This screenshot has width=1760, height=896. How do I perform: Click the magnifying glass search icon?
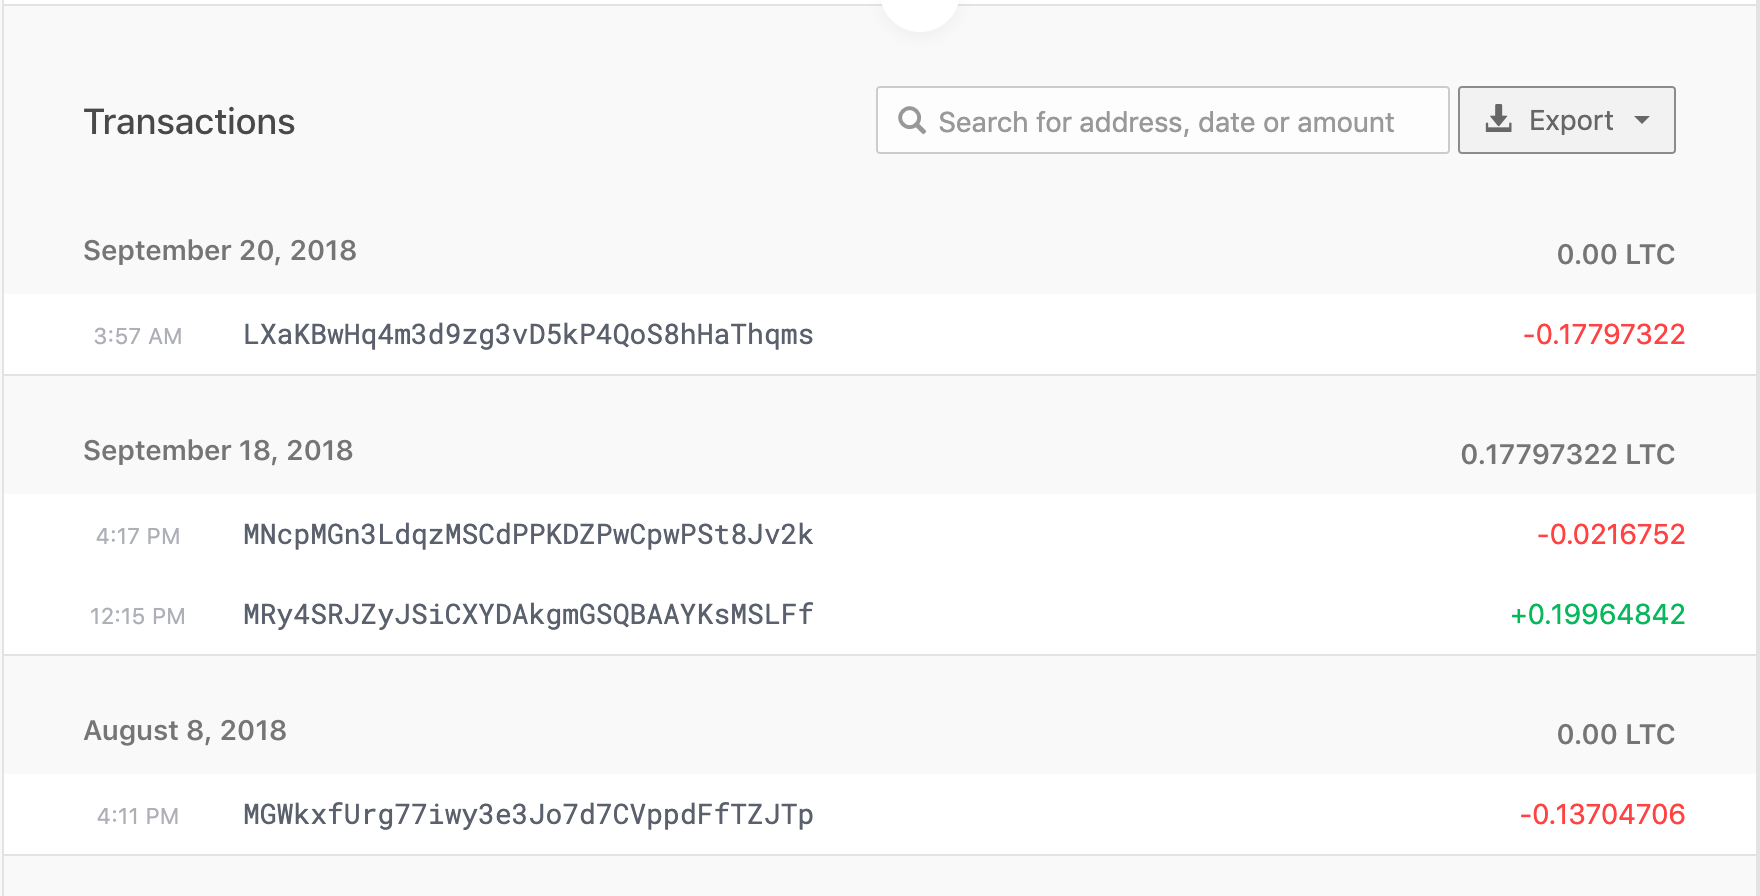click(912, 120)
